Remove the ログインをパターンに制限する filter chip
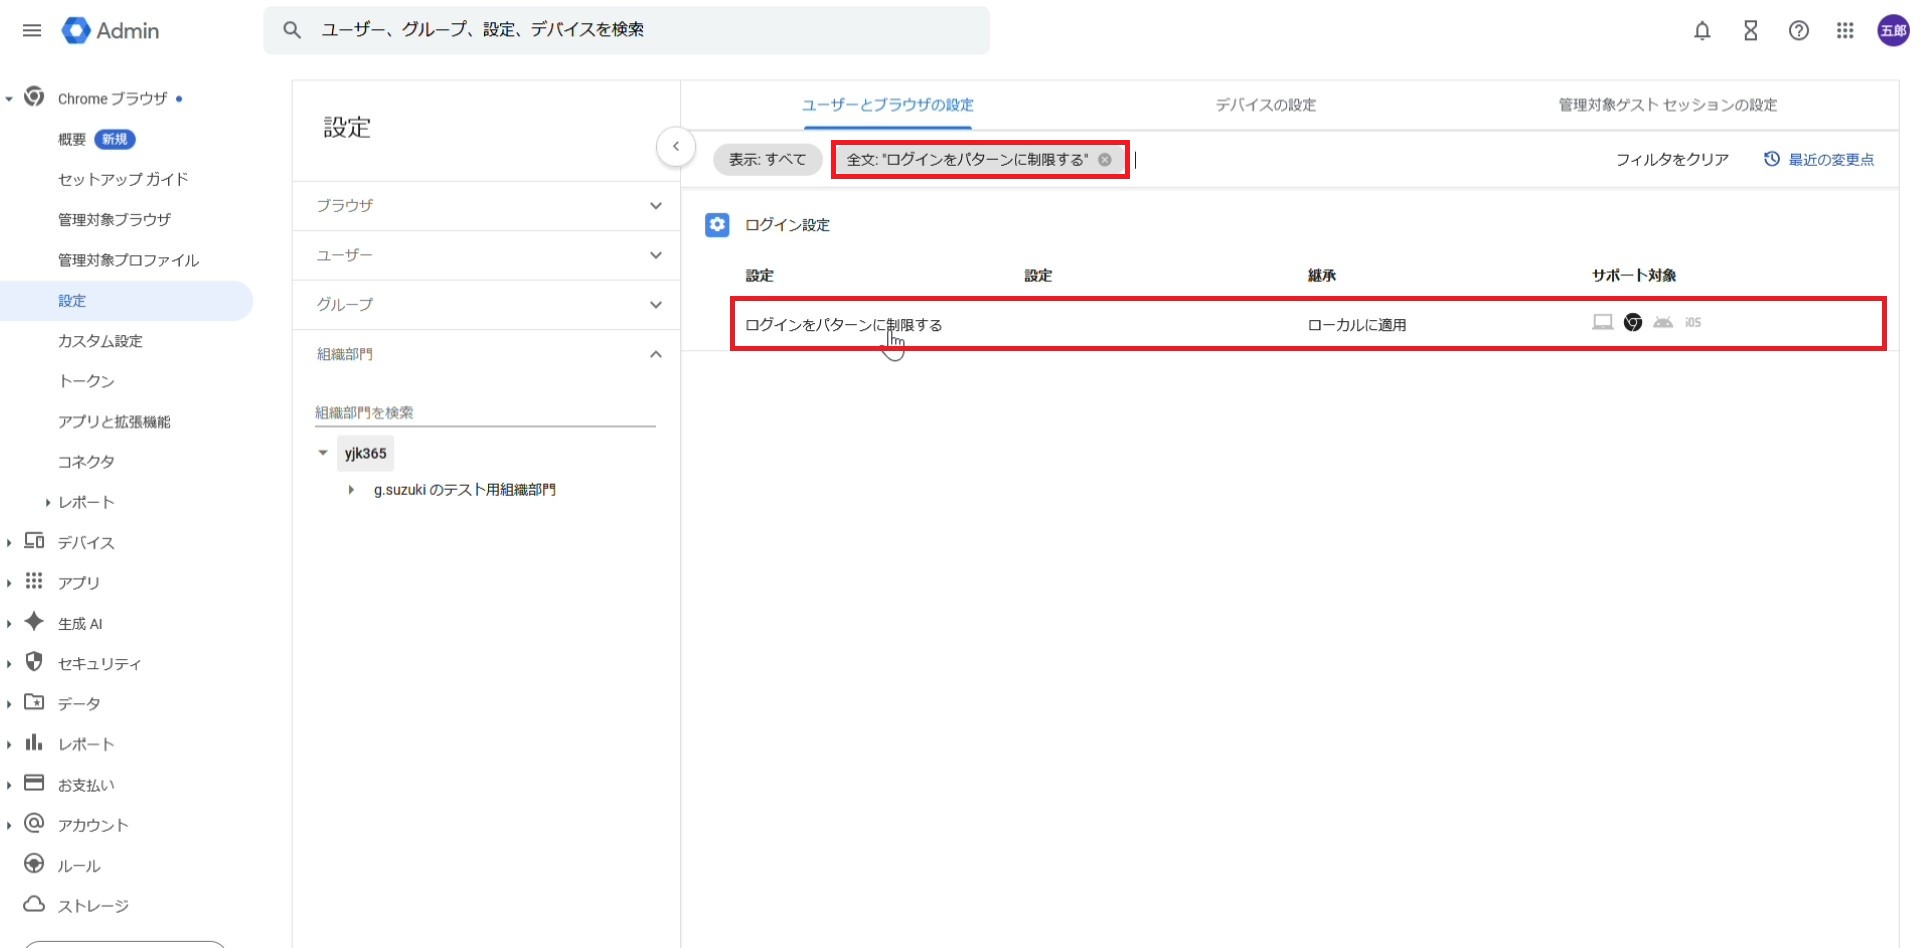Image resolution: width=1920 pixels, height=948 pixels. pos(1105,160)
